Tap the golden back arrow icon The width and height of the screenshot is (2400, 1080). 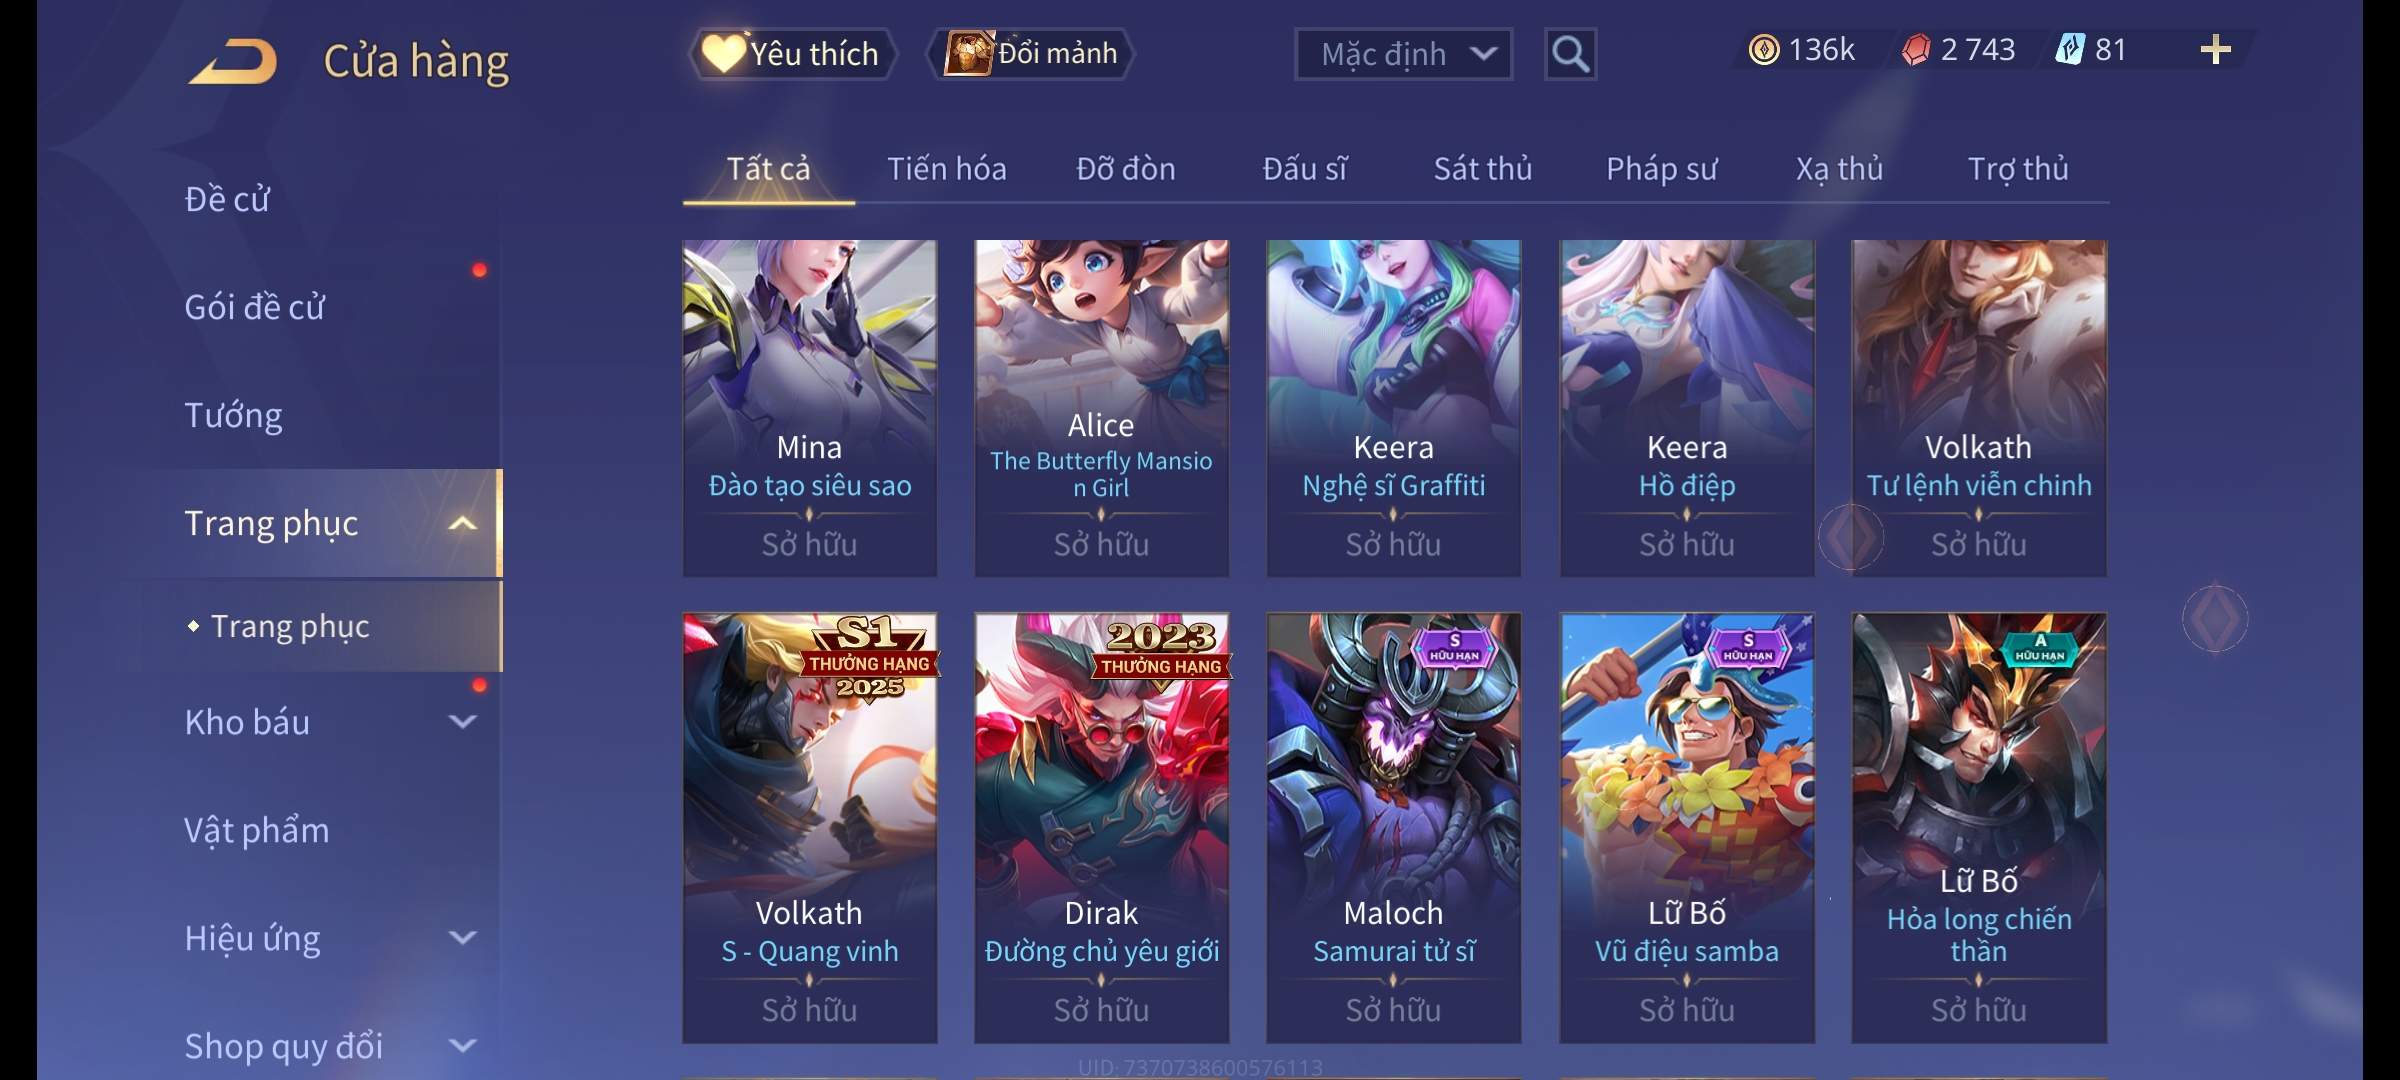tap(233, 61)
